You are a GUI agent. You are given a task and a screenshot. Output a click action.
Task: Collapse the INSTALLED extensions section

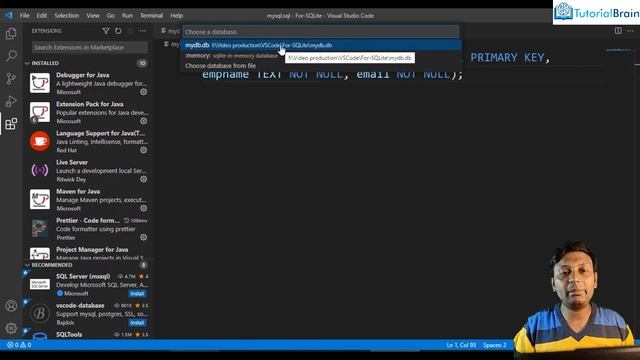[27, 63]
